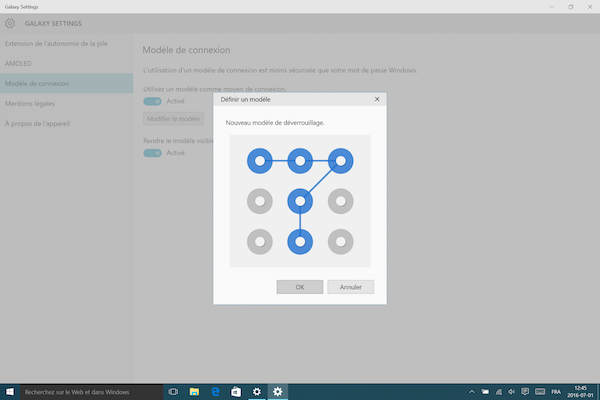
Task: Select the bottom-left grey pattern dot
Action: [x=260, y=242]
